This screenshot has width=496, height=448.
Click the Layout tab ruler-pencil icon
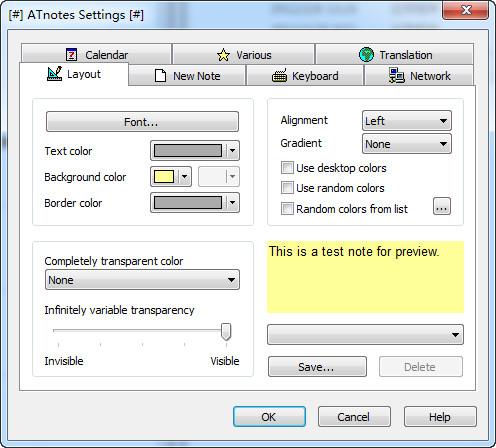(x=55, y=74)
